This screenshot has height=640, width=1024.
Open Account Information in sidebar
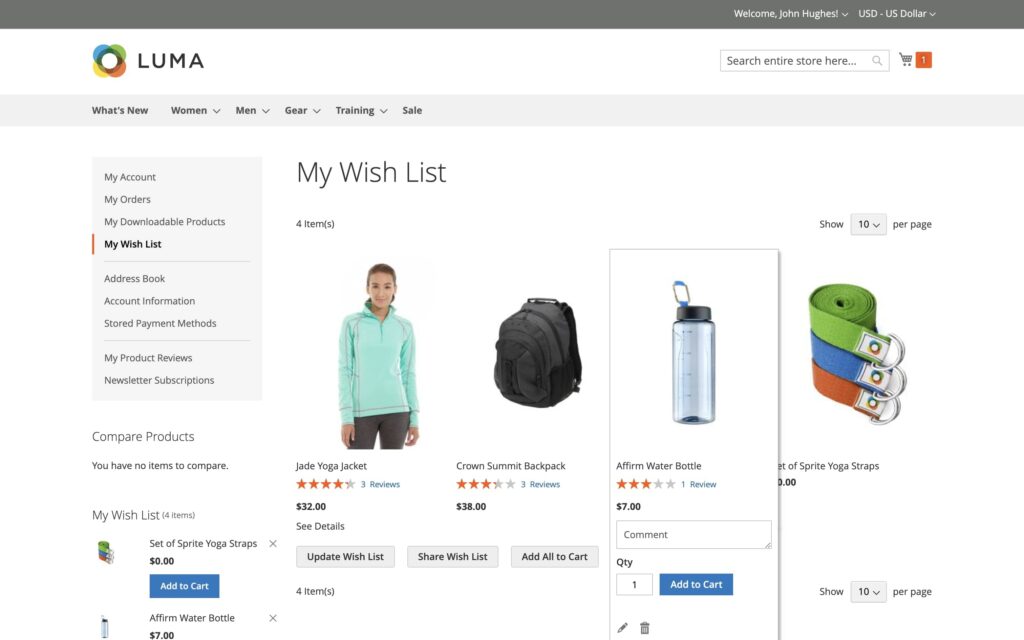(x=150, y=300)
